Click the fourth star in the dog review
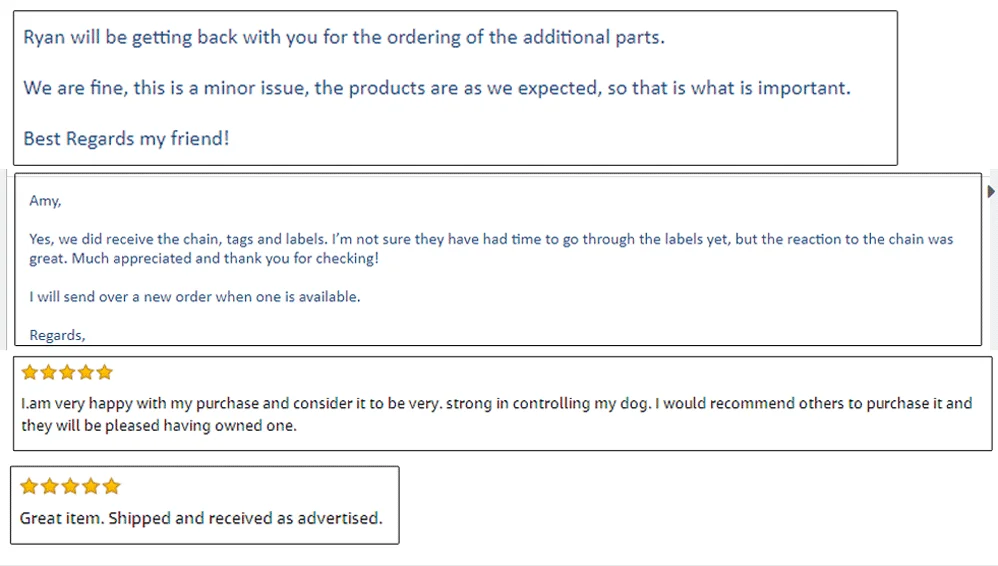This screenshot has height=566, width=998. pyautogui.click(x=86, y=373)
